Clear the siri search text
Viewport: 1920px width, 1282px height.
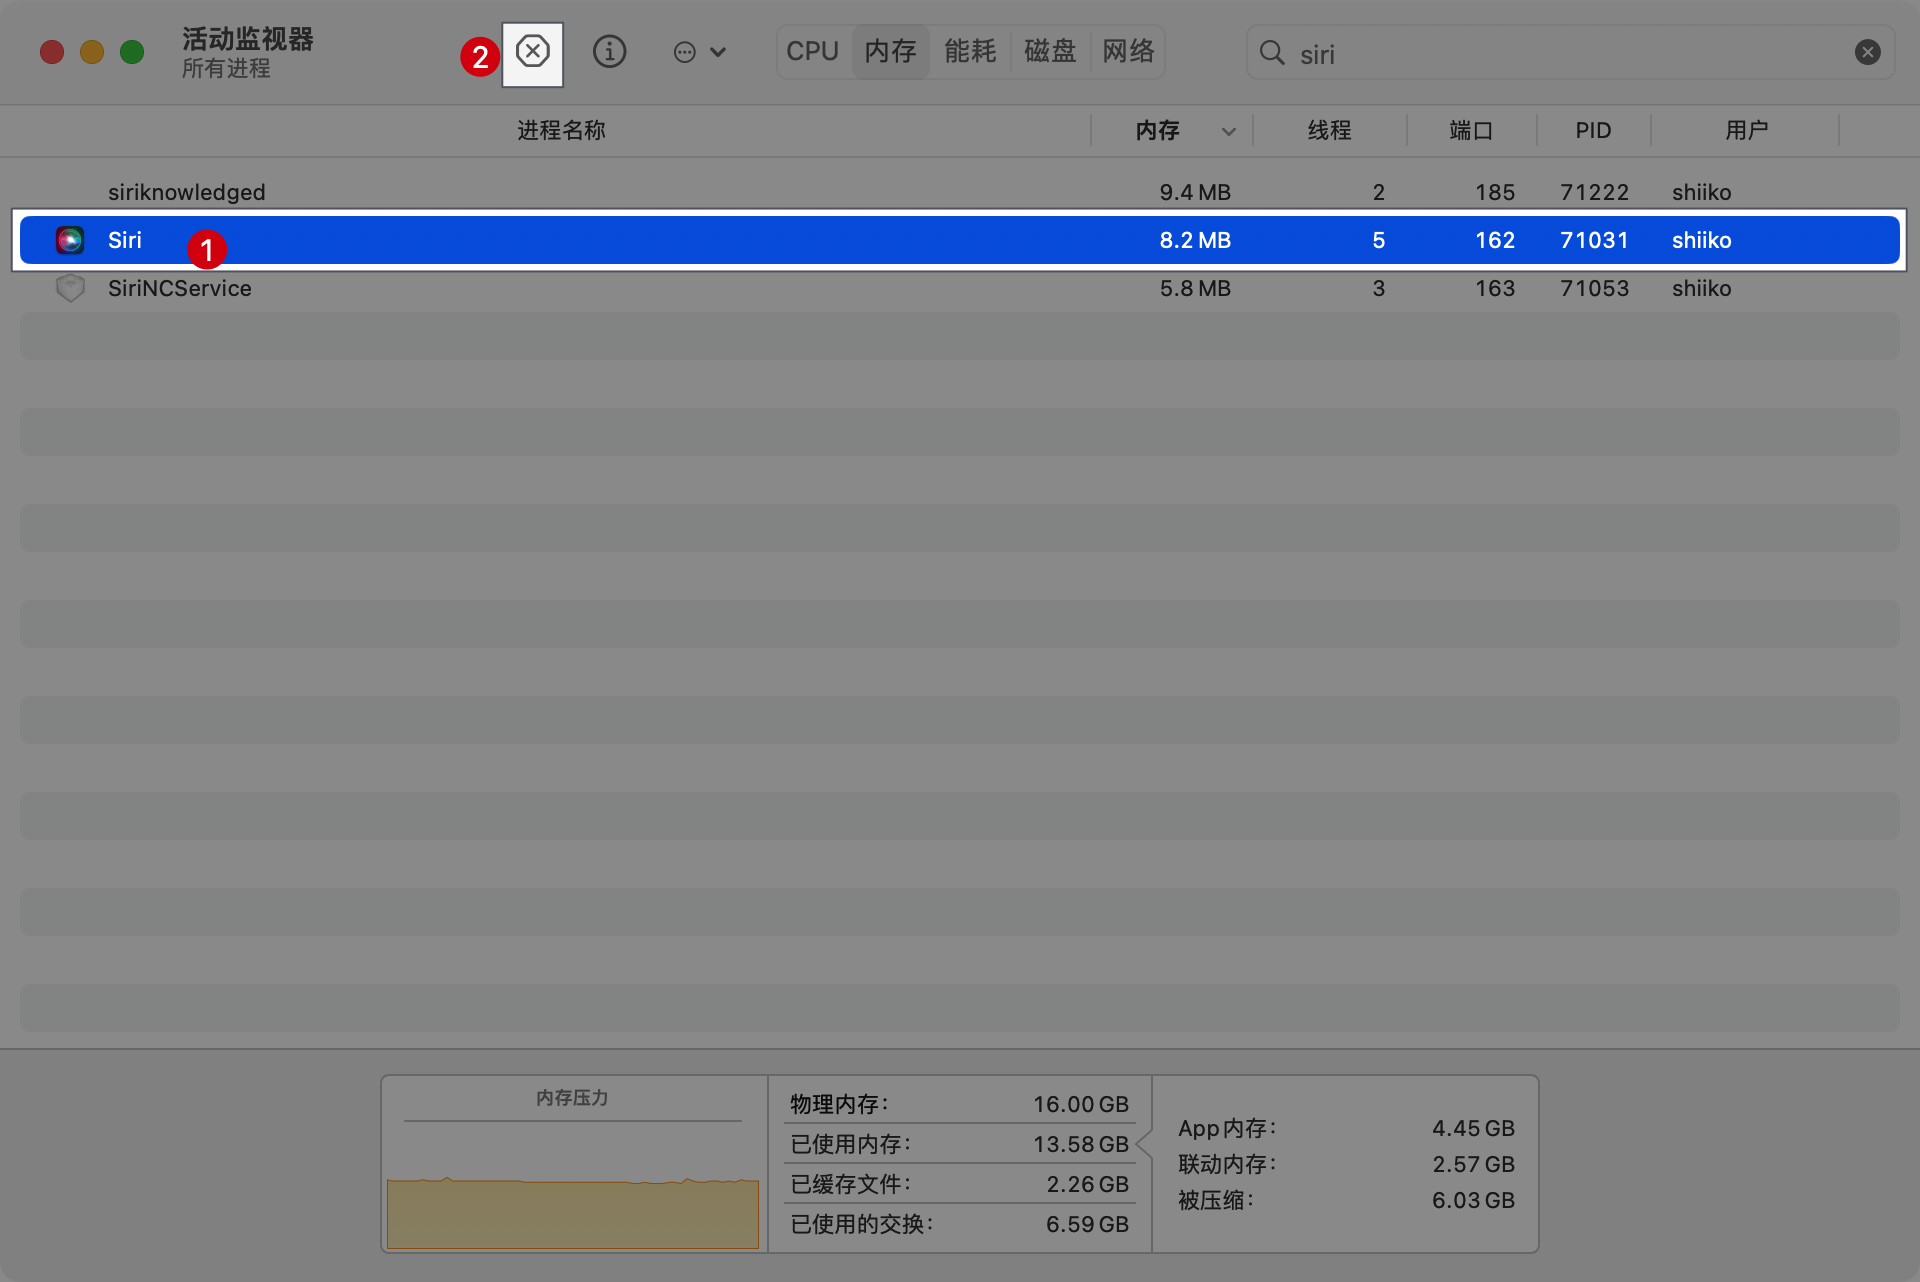(1867, 52)
